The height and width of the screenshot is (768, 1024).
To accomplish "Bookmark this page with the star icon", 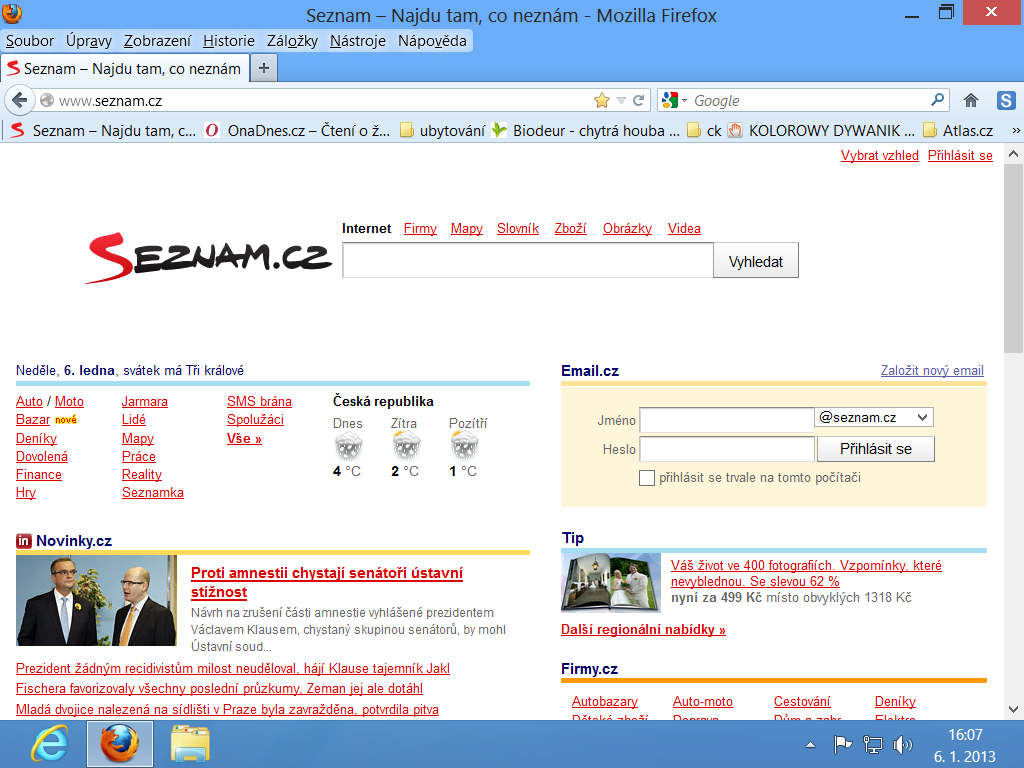I will [x=601, y=101].
